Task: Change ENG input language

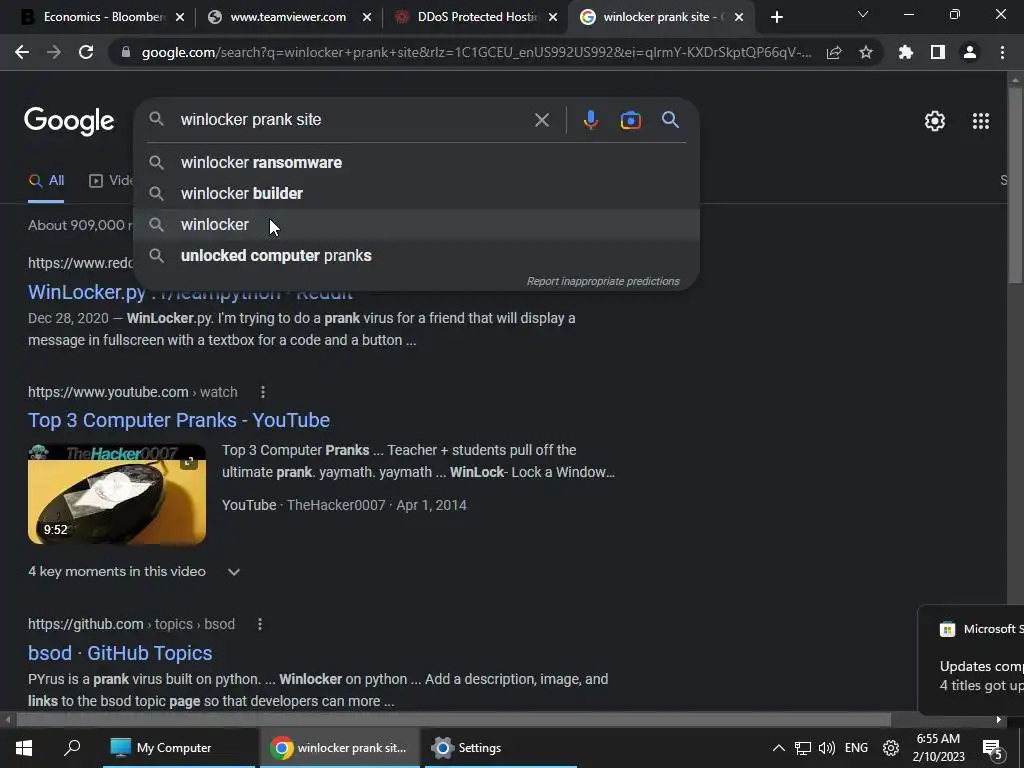Action: tap(856, 748)
